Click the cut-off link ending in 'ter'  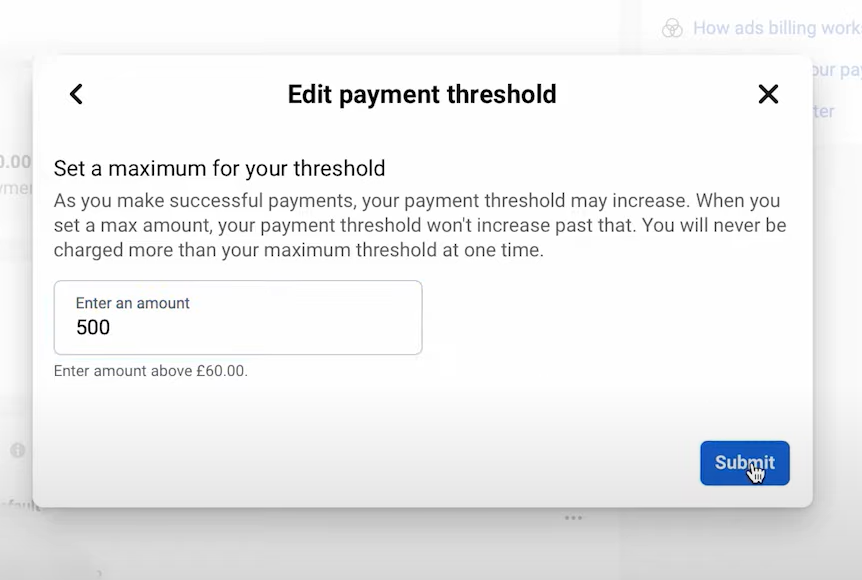click(823, 111)
